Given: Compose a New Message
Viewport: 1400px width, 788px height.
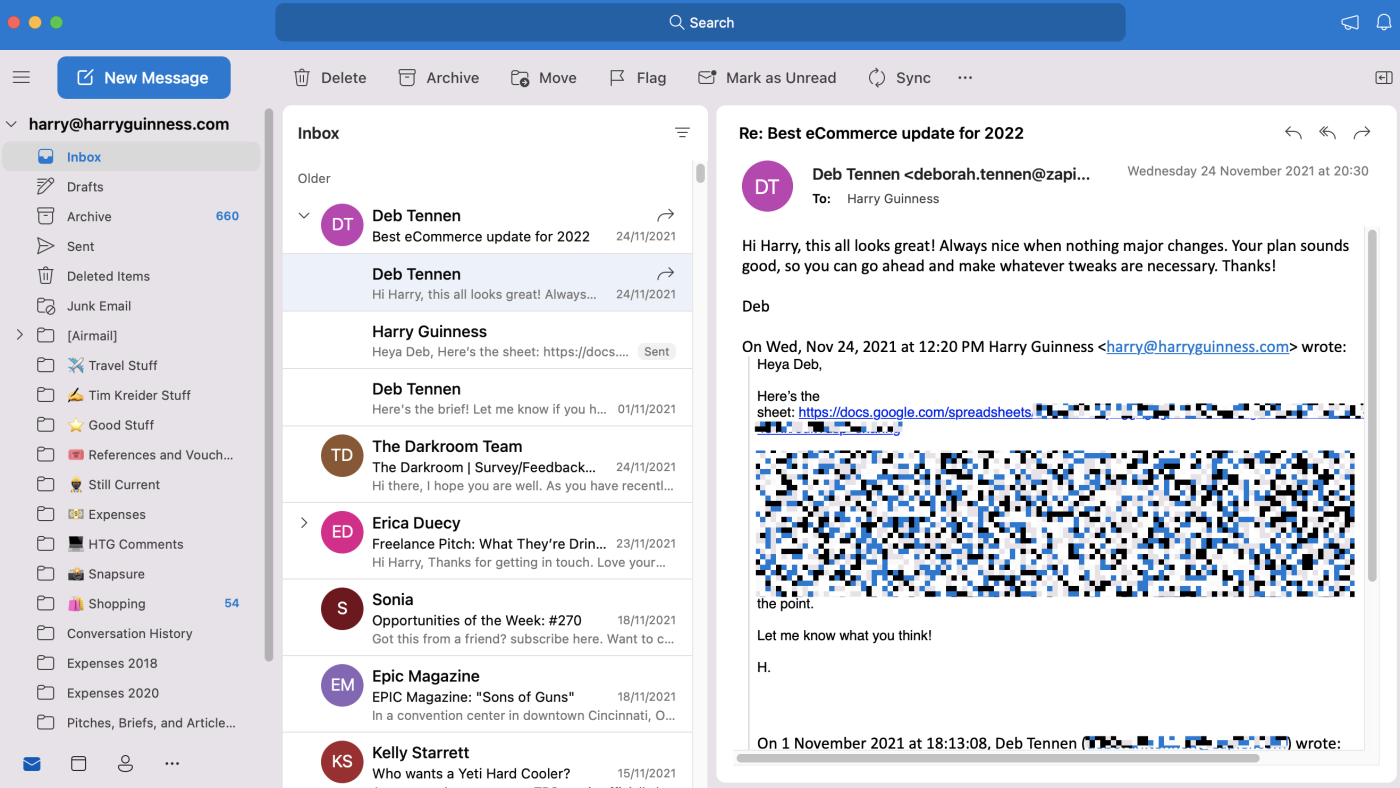Looking at the screenshot, I should click(x=144, y=77).
